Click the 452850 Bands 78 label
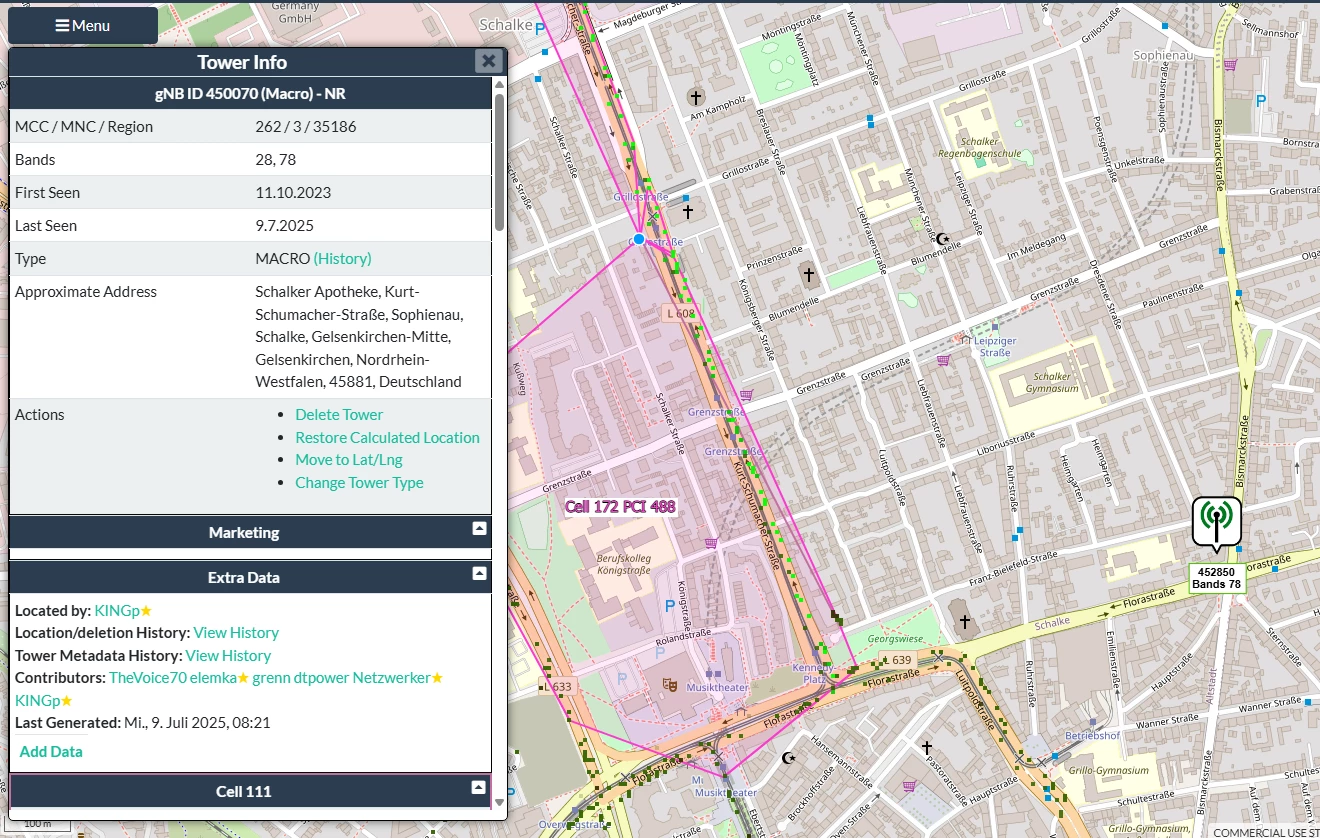1320x838 pixels. tap(1217, 578)
